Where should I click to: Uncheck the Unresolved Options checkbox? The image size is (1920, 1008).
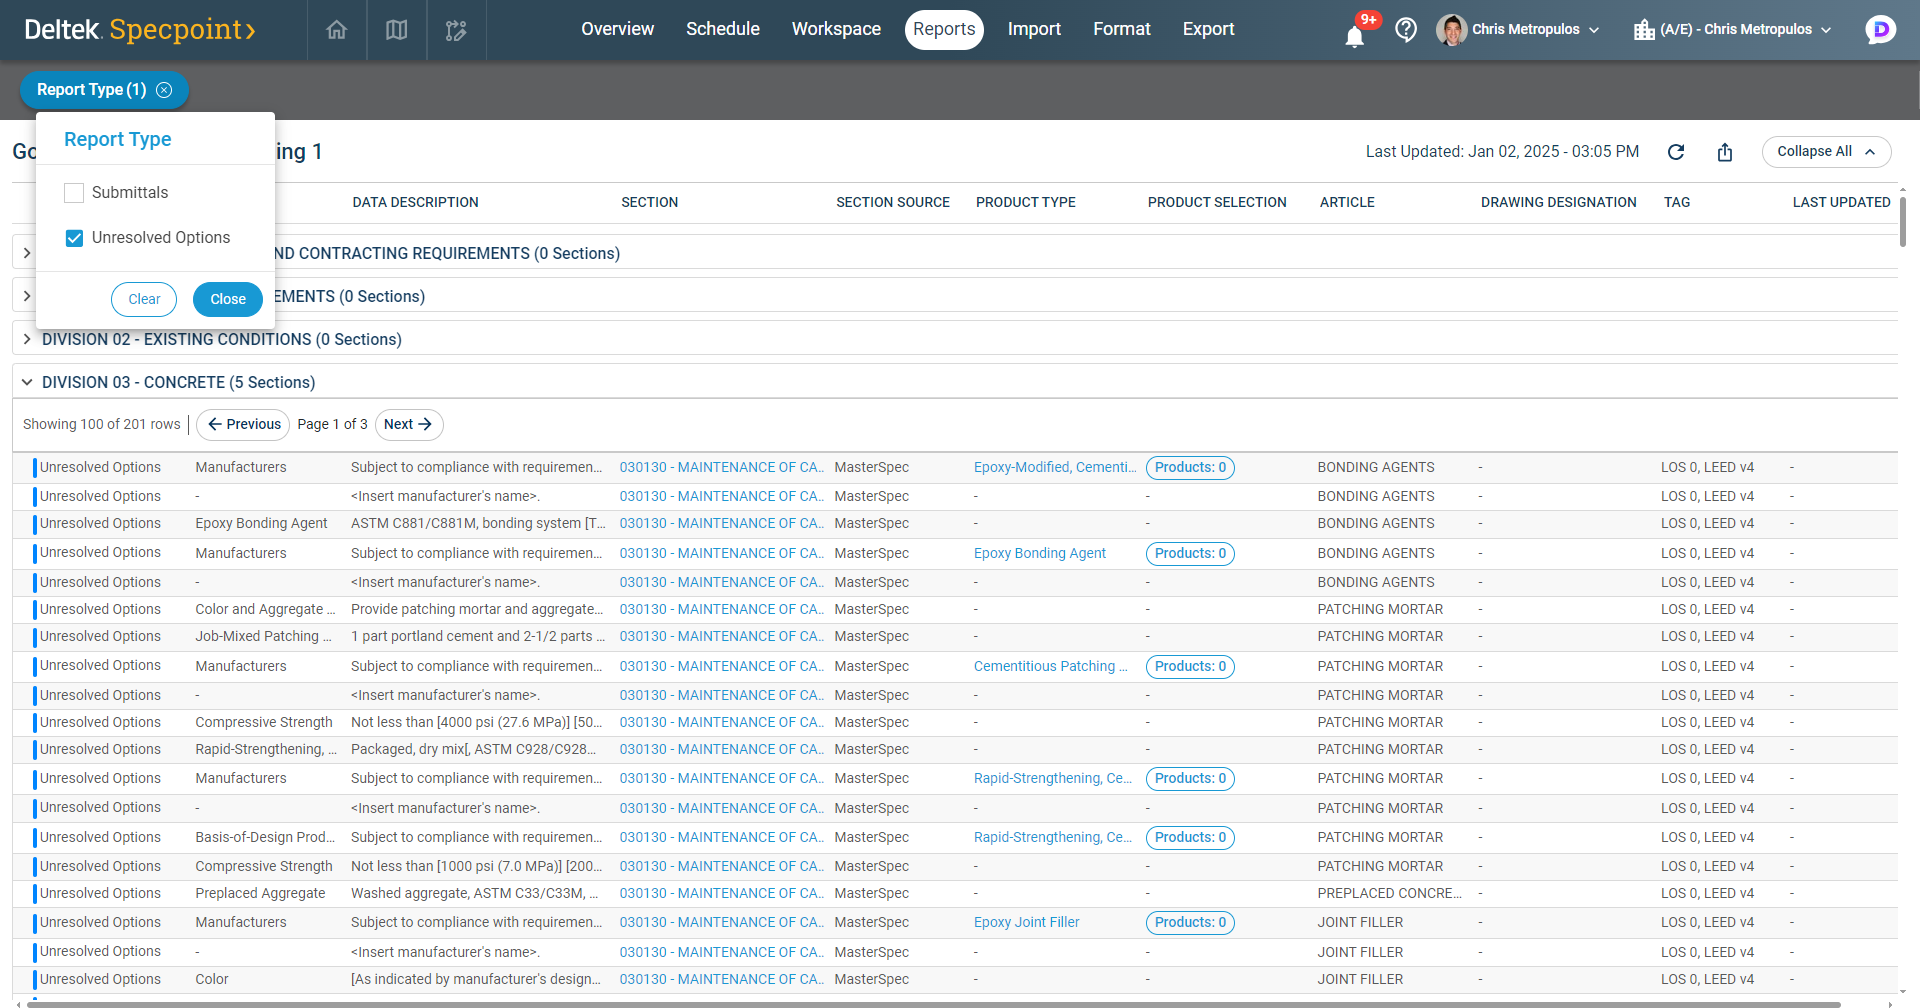pos(74,238)
